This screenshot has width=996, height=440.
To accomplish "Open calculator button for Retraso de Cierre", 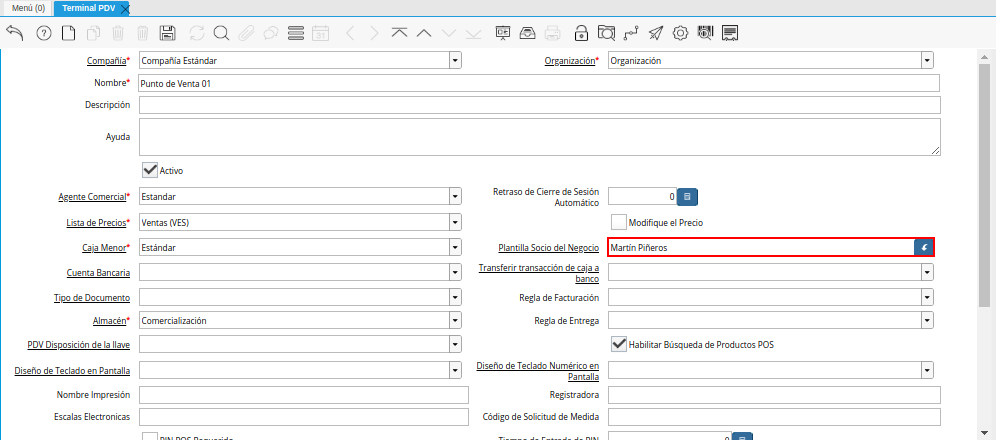I will tap(687, 197).
